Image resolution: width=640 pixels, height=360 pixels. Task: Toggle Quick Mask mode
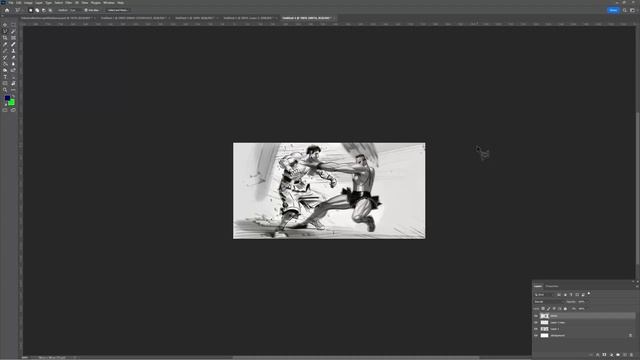(5, 110)
